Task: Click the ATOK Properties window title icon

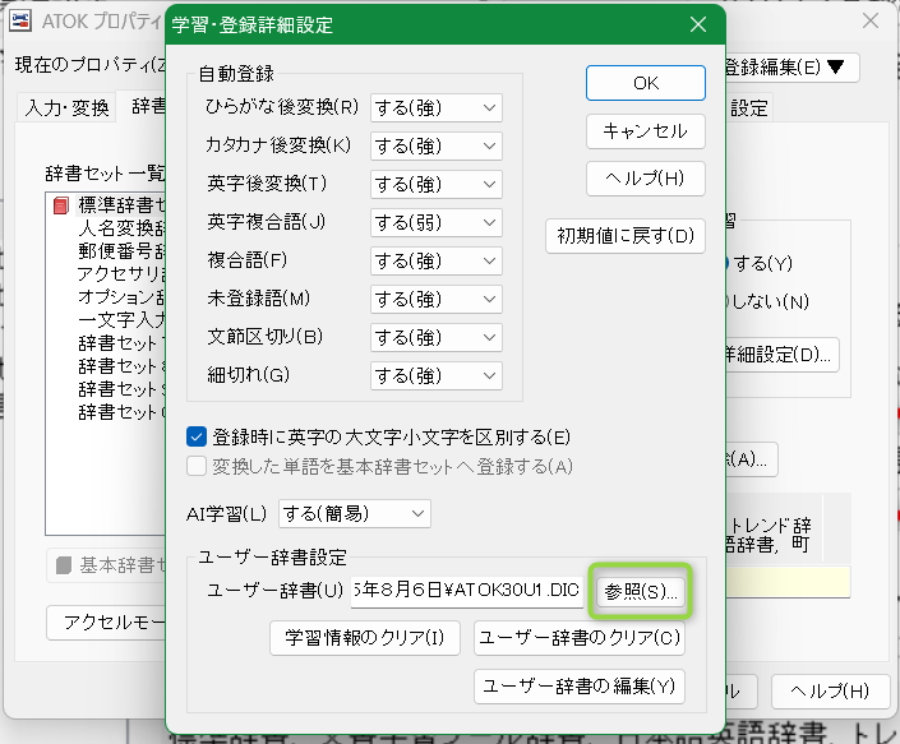Action: tap(21, 21)
